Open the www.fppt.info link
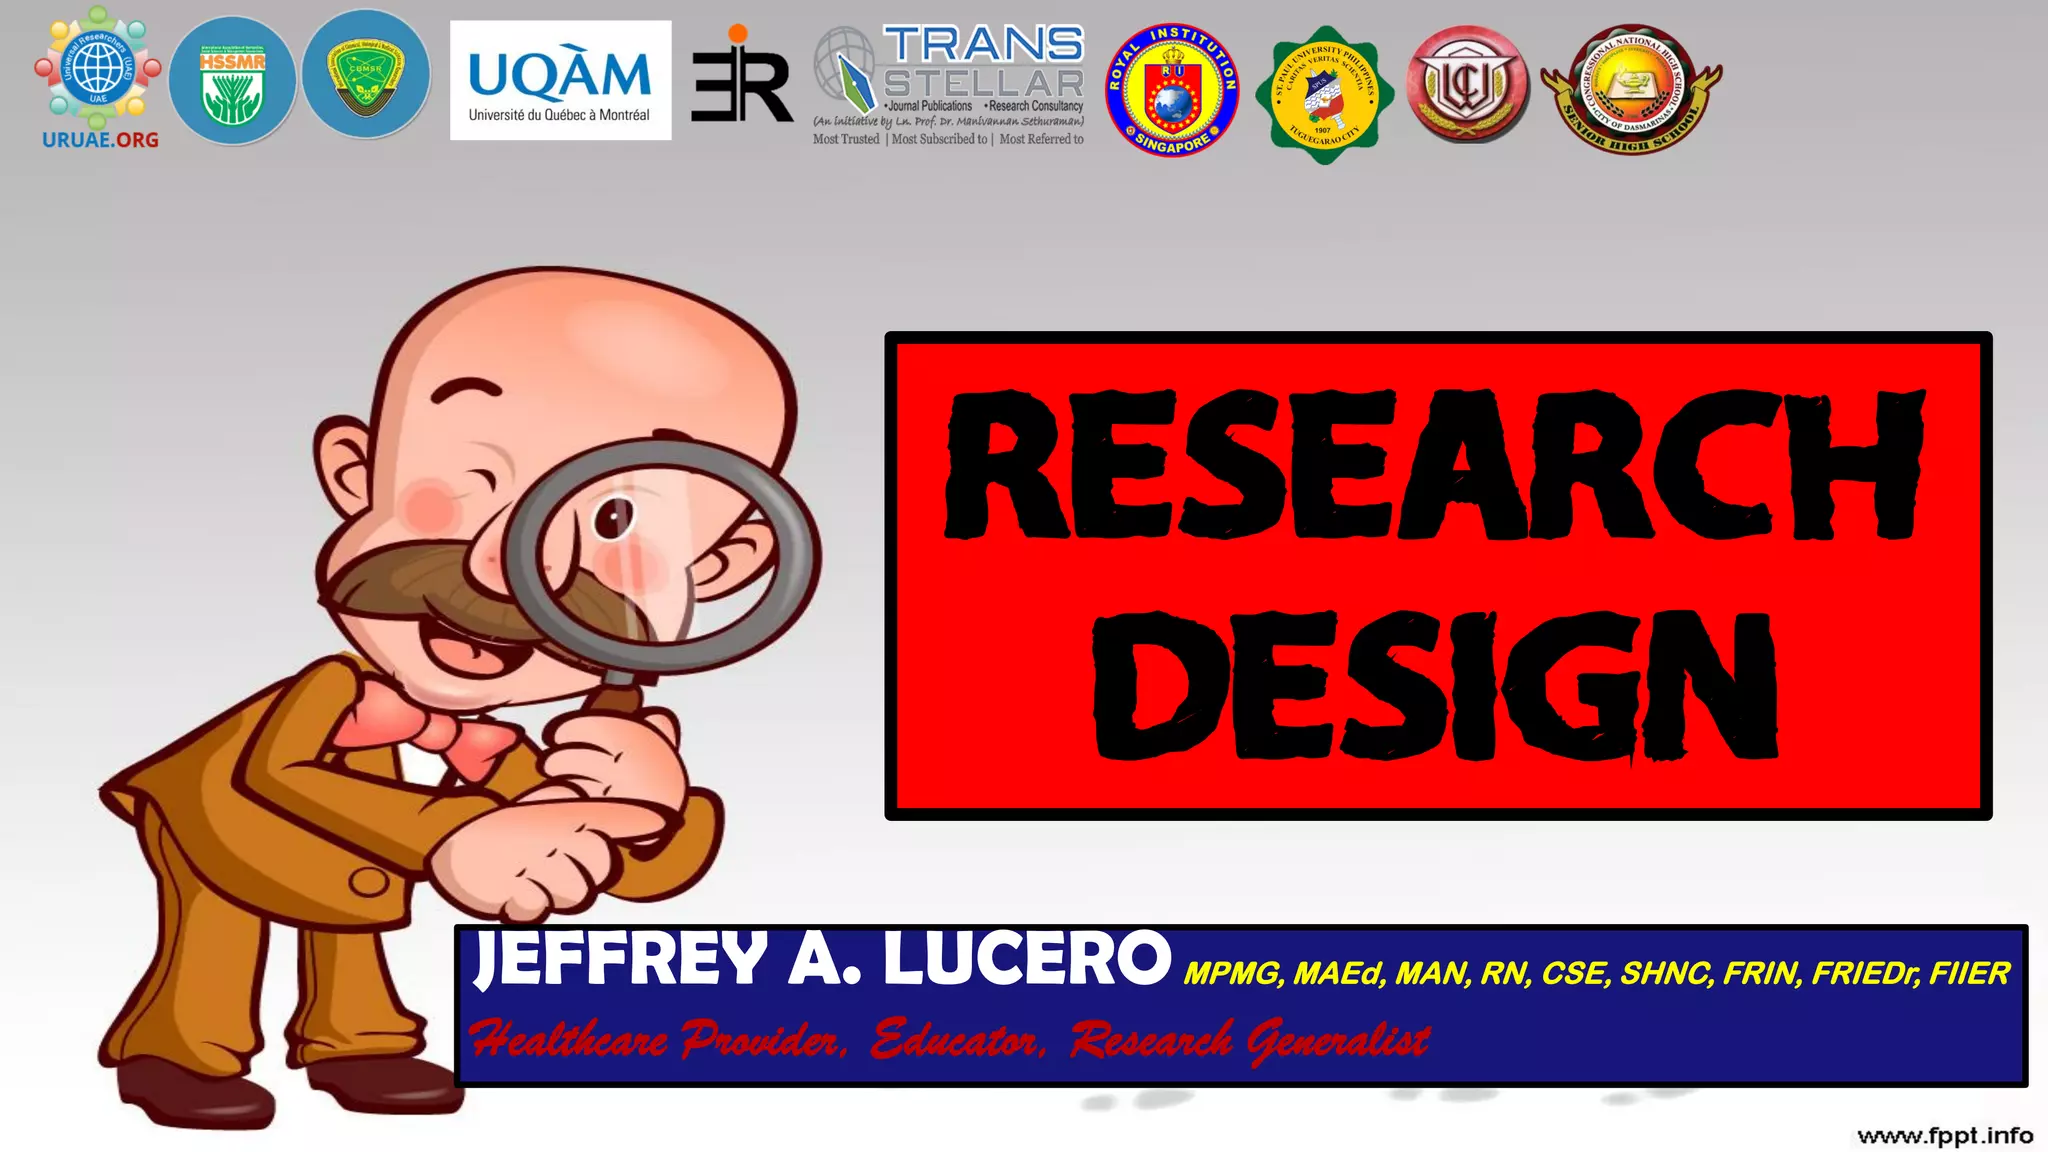Screen dimensions: 2048x1152 pyautogui.click(x=1944, y=1135)
